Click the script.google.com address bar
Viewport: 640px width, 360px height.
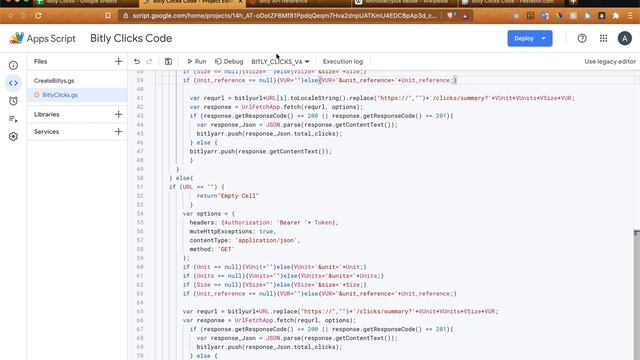click(x=284, y=16)
